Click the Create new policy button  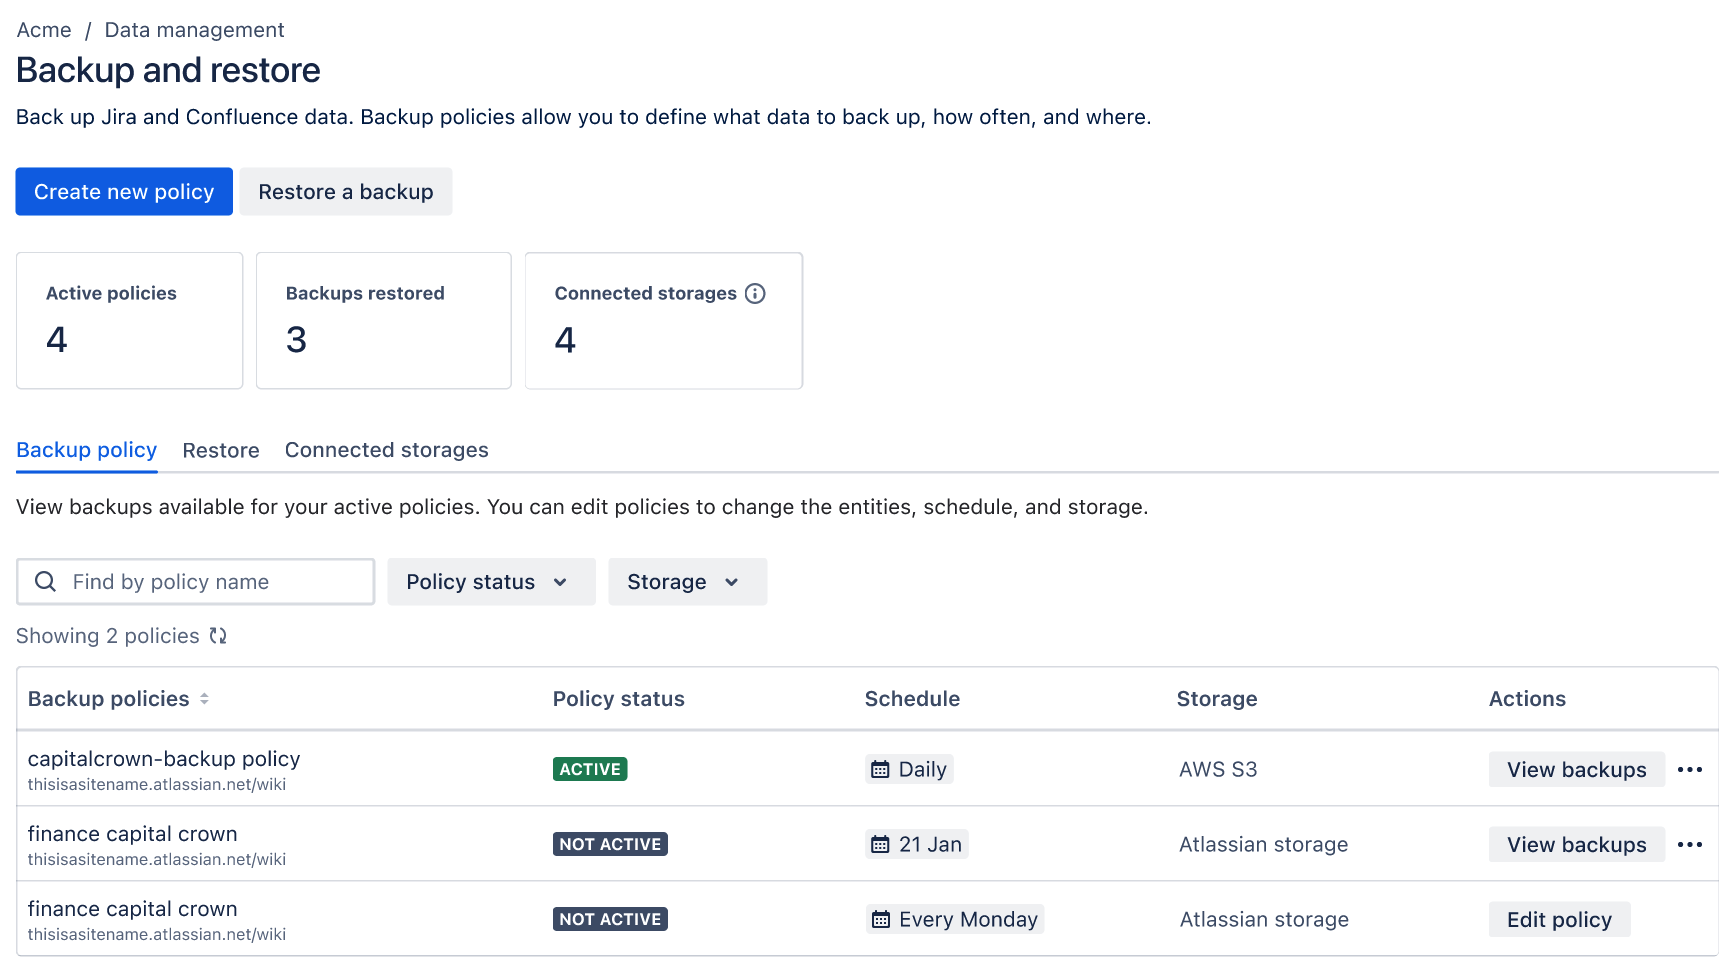point(123,191)
